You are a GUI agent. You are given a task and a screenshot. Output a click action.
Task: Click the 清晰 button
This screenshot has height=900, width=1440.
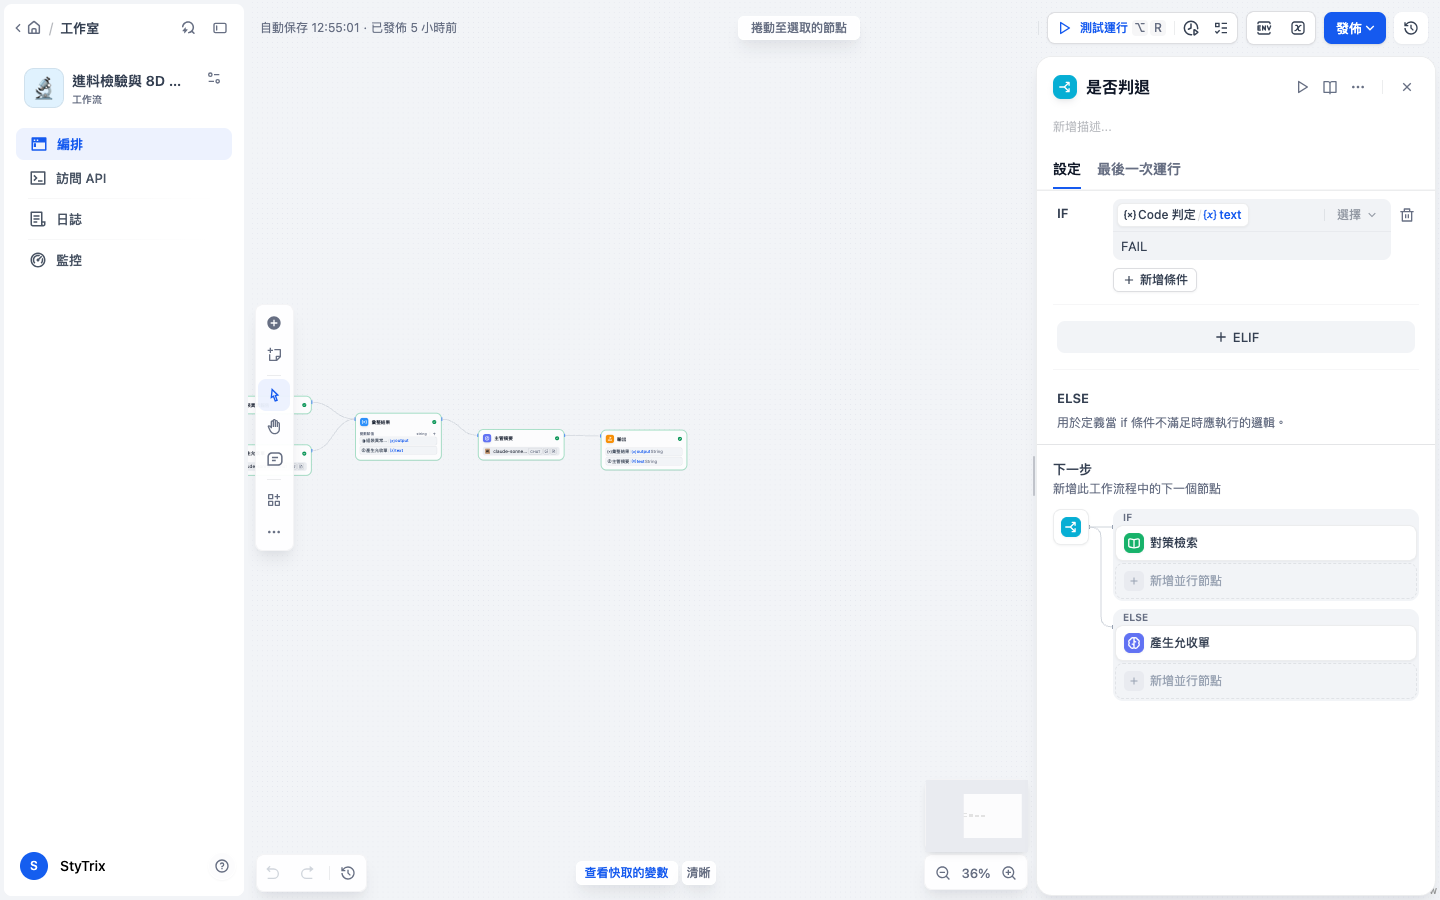pyautogui.click(x=698, y=873)
